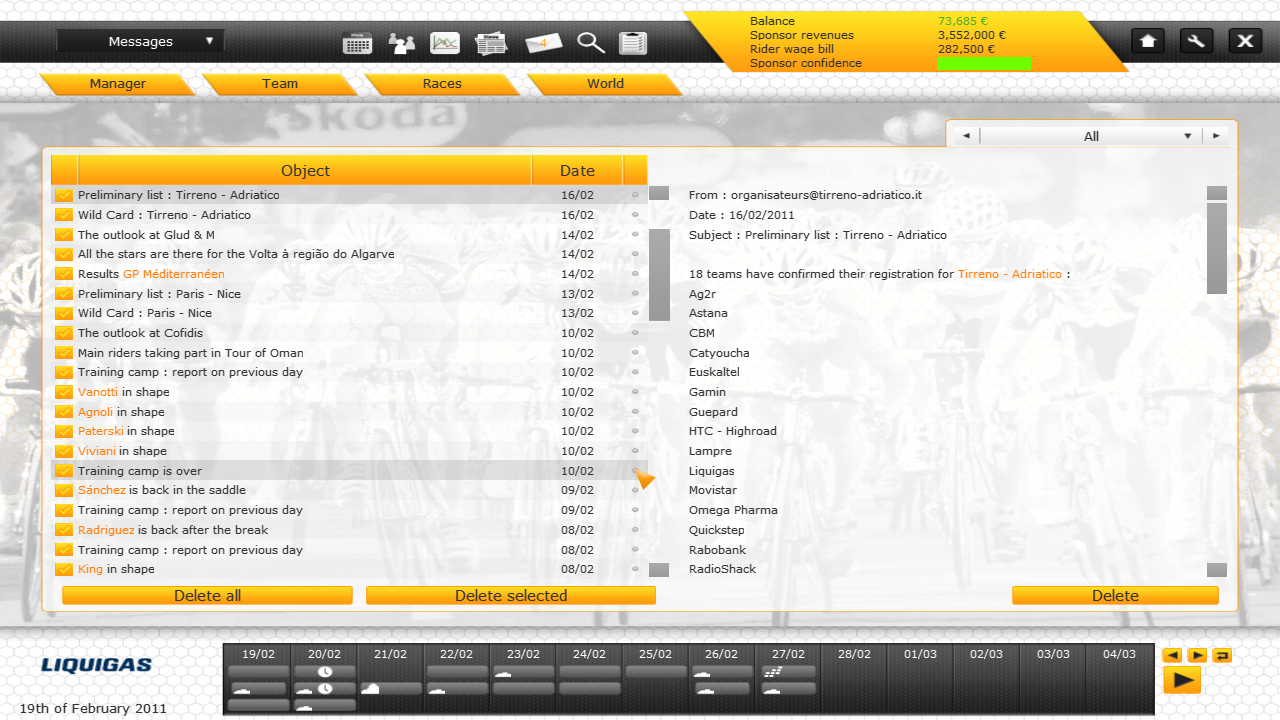Click the message list scrollbar thumb
The image size is (1280, 720).
(x=659, y=275)
